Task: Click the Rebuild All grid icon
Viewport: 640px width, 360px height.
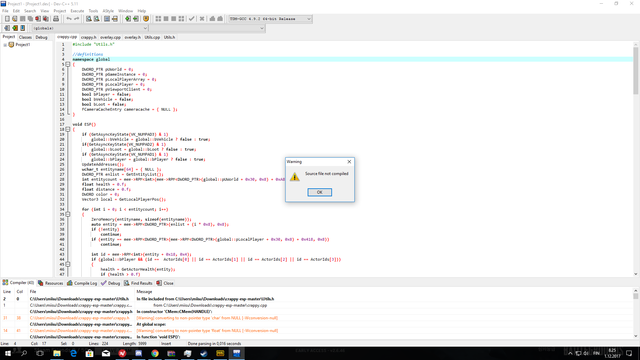Action: coord(181,19)
